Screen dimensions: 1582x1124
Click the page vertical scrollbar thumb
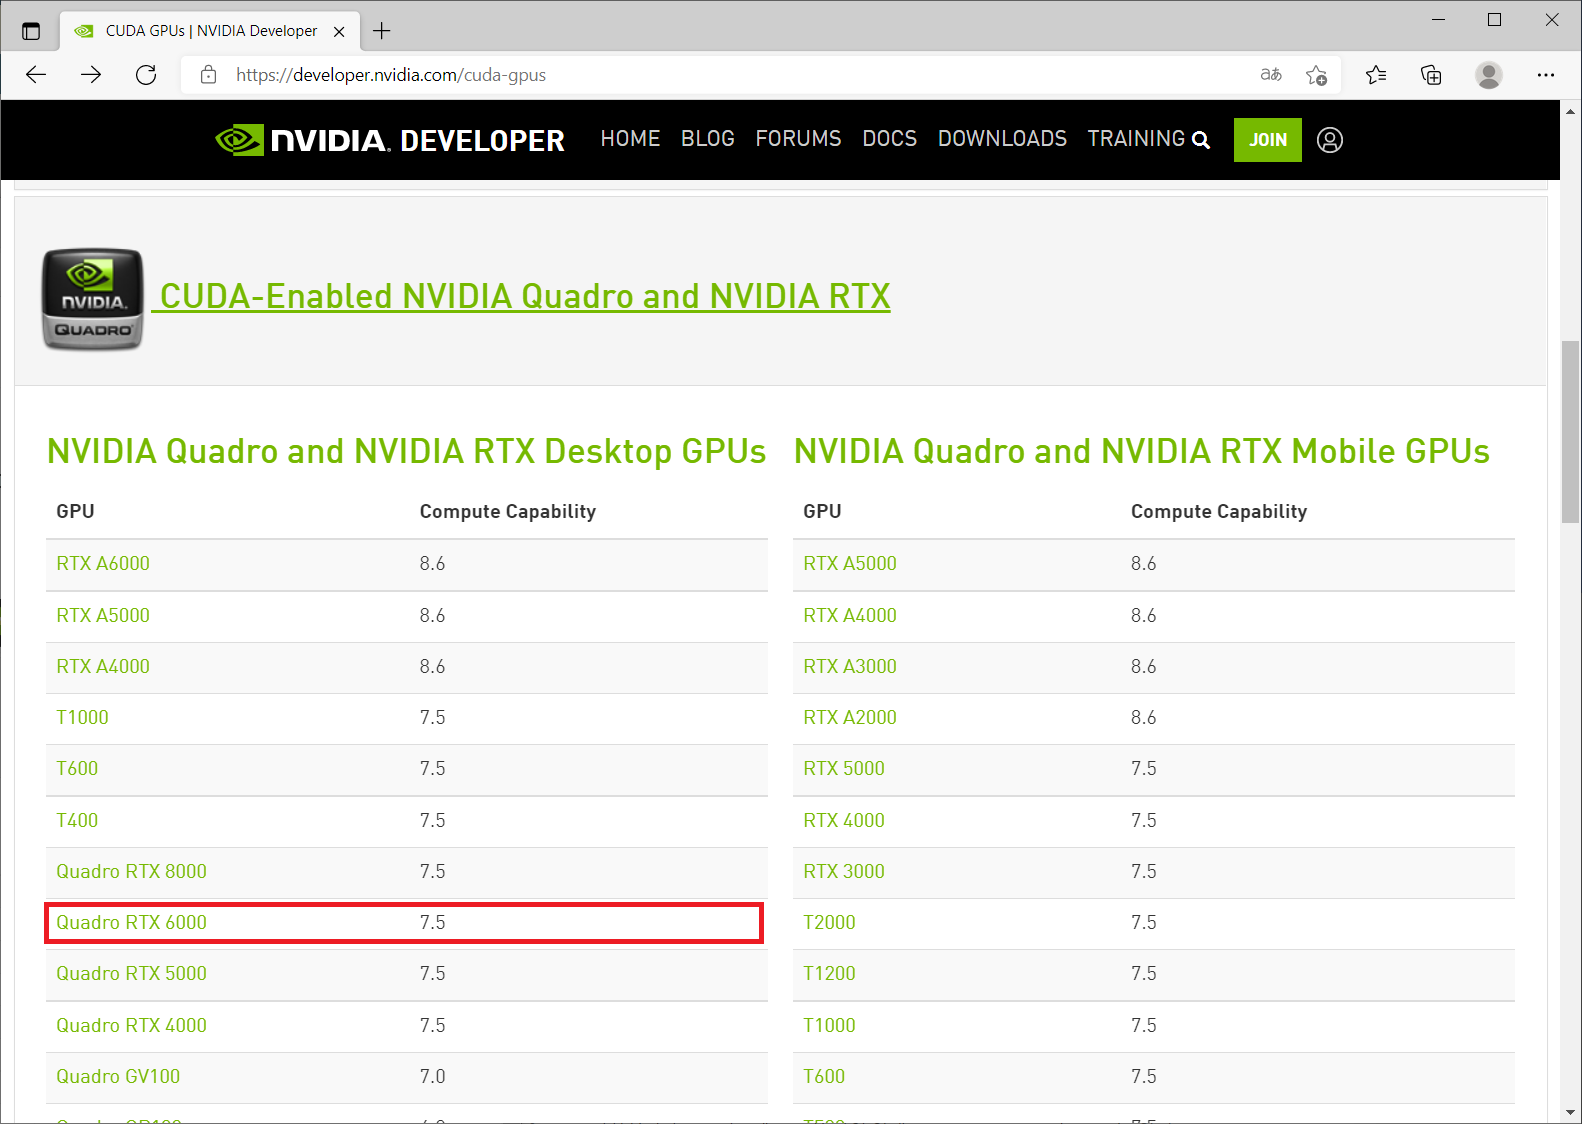click(x=1570, y=431)
